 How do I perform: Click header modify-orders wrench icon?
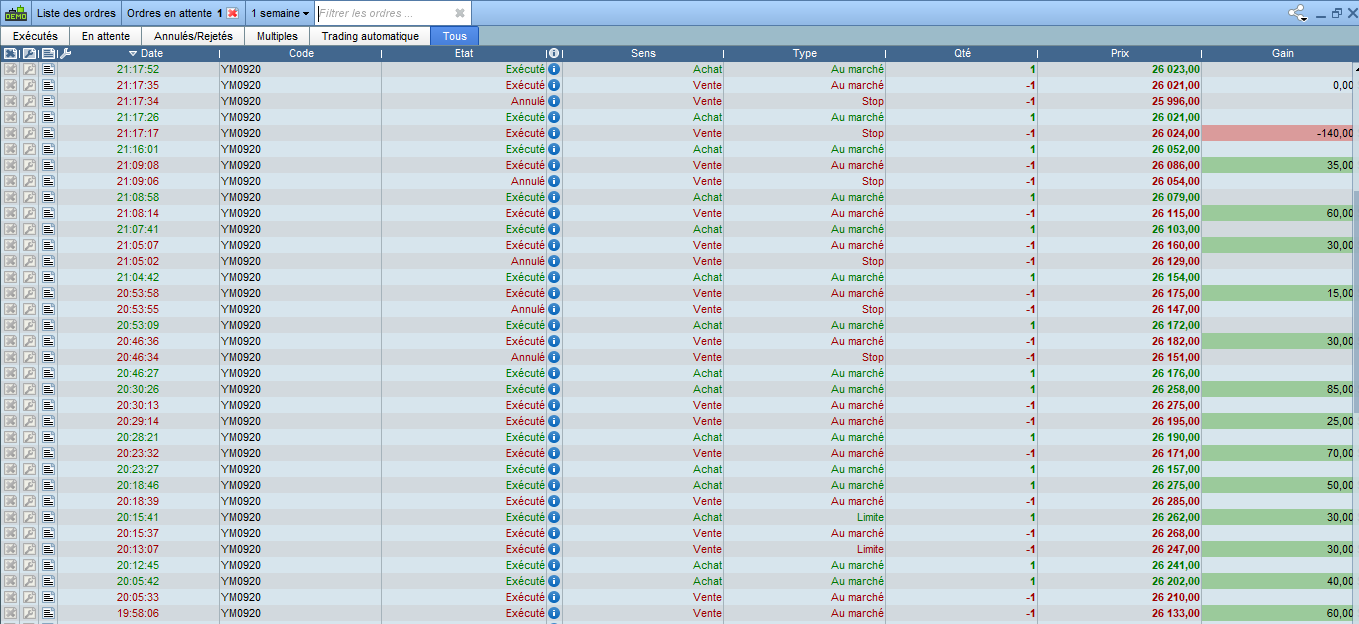pos(30,53)
